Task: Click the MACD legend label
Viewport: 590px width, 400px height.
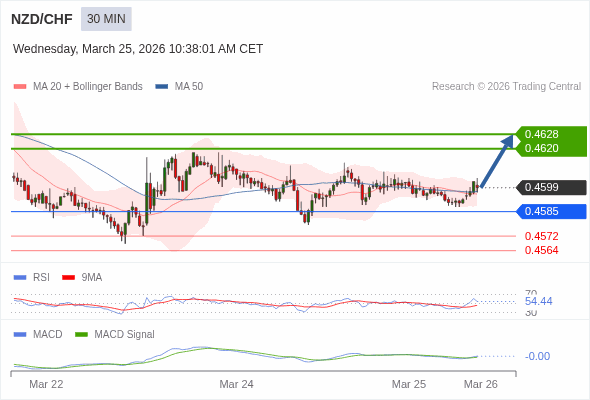Action: [48, 335]
